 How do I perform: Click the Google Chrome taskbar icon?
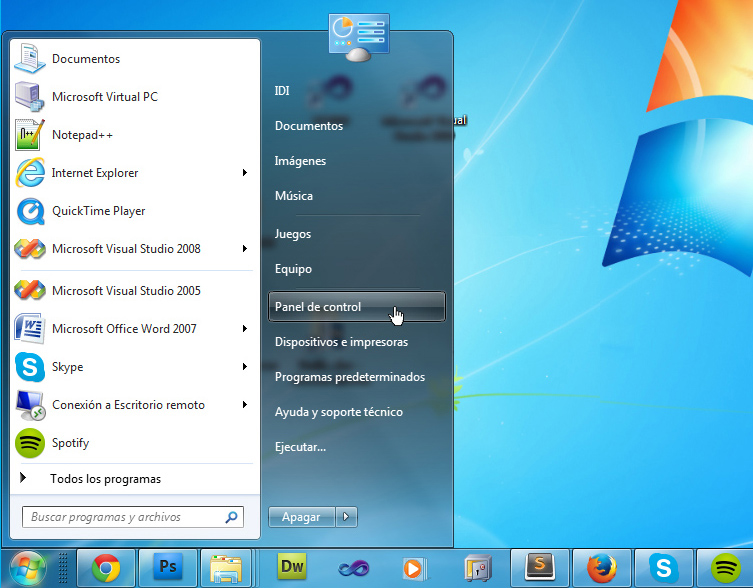tap(104, 568)
